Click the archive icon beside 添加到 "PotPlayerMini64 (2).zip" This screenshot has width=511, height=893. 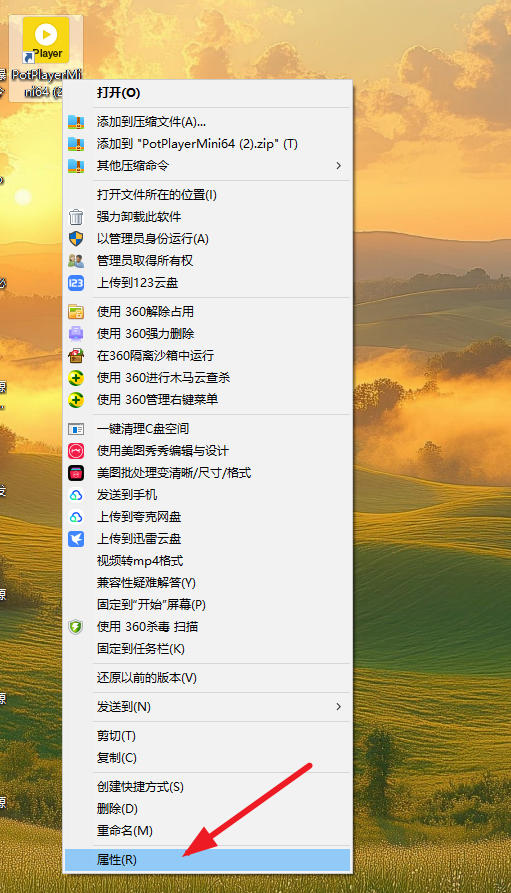pyautogui.click(x=76, y=144)
